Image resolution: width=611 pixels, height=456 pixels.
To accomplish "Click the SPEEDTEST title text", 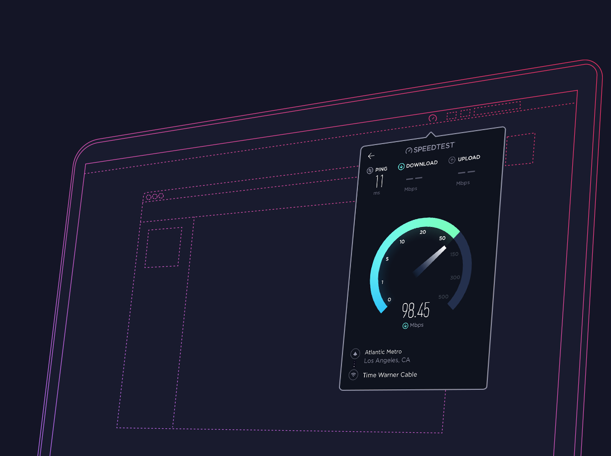I will (434, 148).
